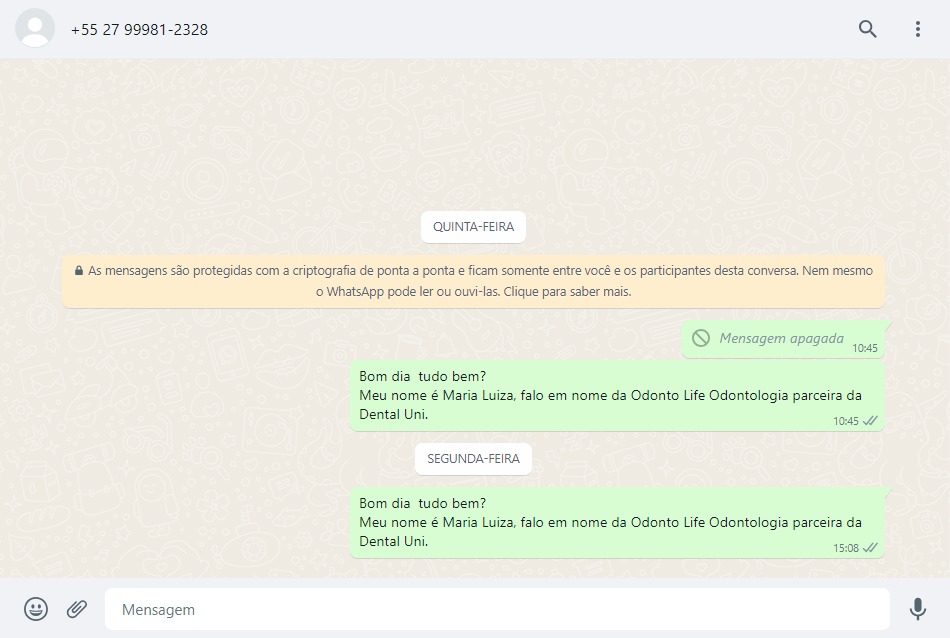Open the encryption notice banner
950x638 pixels.
tap(473, 281)
